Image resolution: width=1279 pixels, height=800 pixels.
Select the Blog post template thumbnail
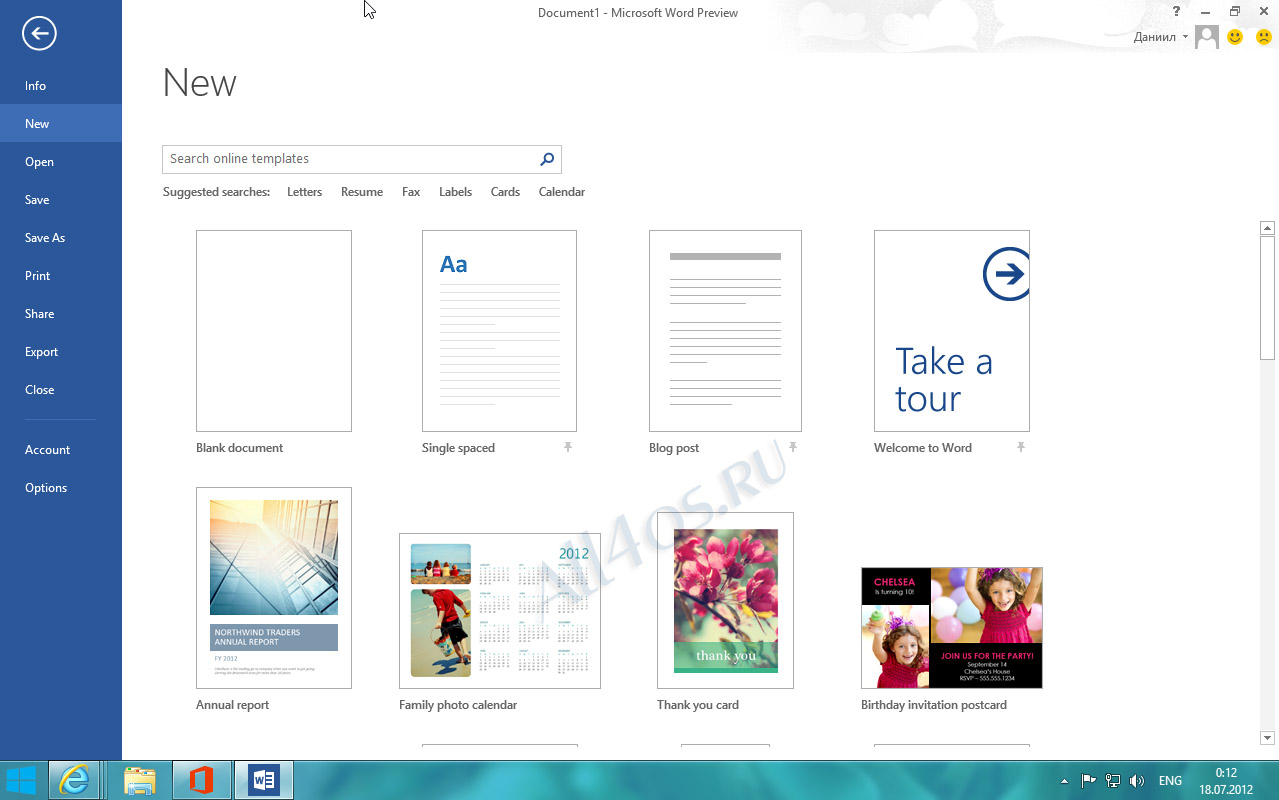click(725, 331)
